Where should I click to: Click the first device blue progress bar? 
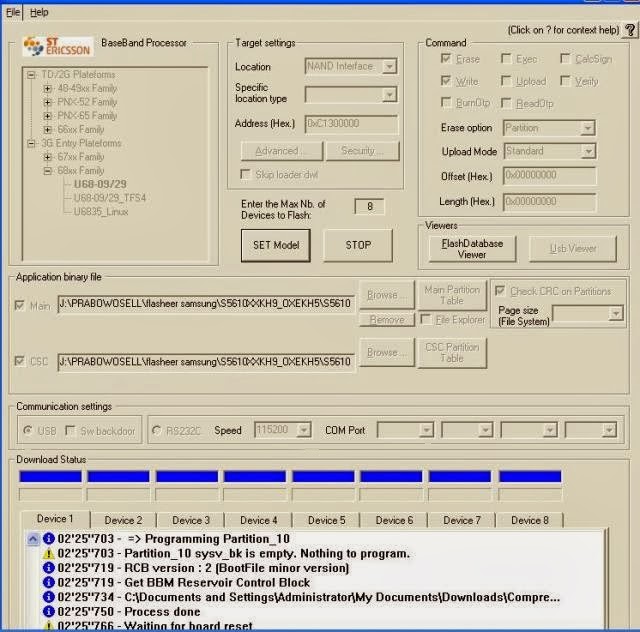(x=51, y=476)
